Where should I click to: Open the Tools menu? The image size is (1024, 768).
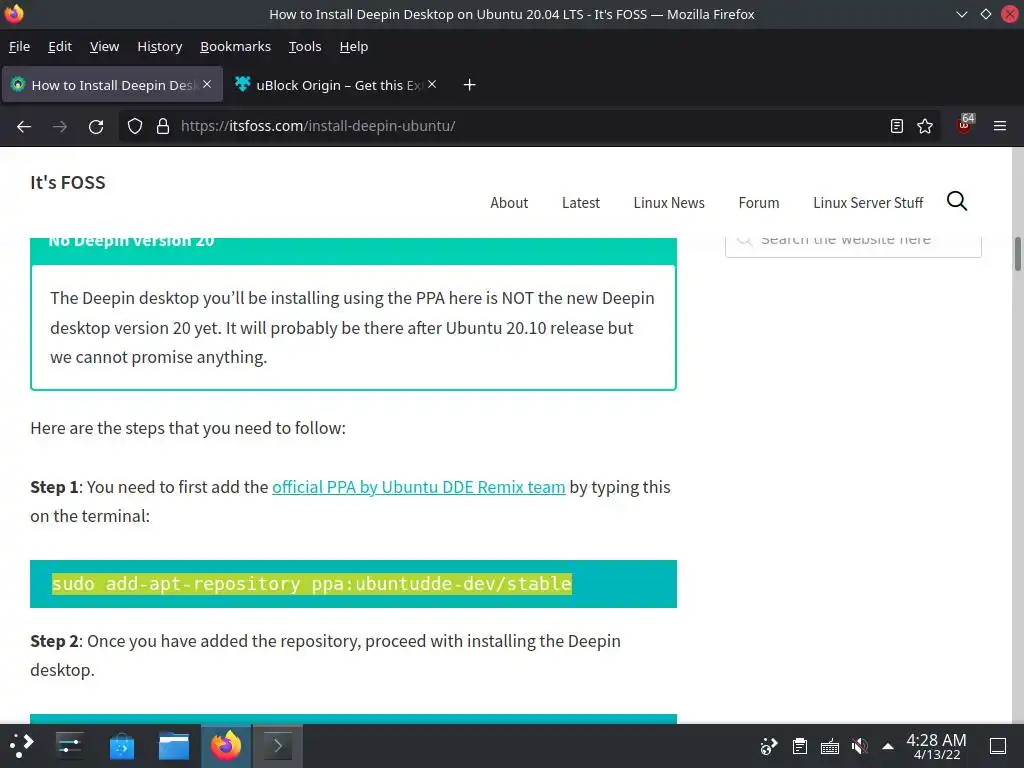click(305, 46)
